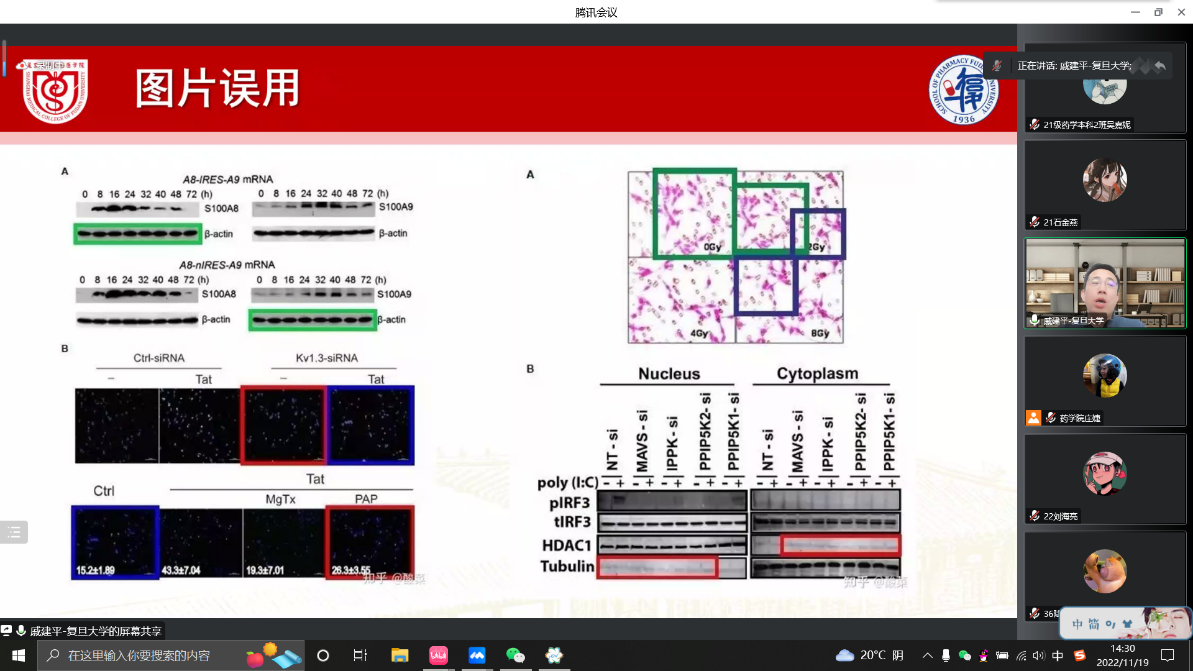
Task: Open the Windows Start menu
Action: tap(18, 655)
